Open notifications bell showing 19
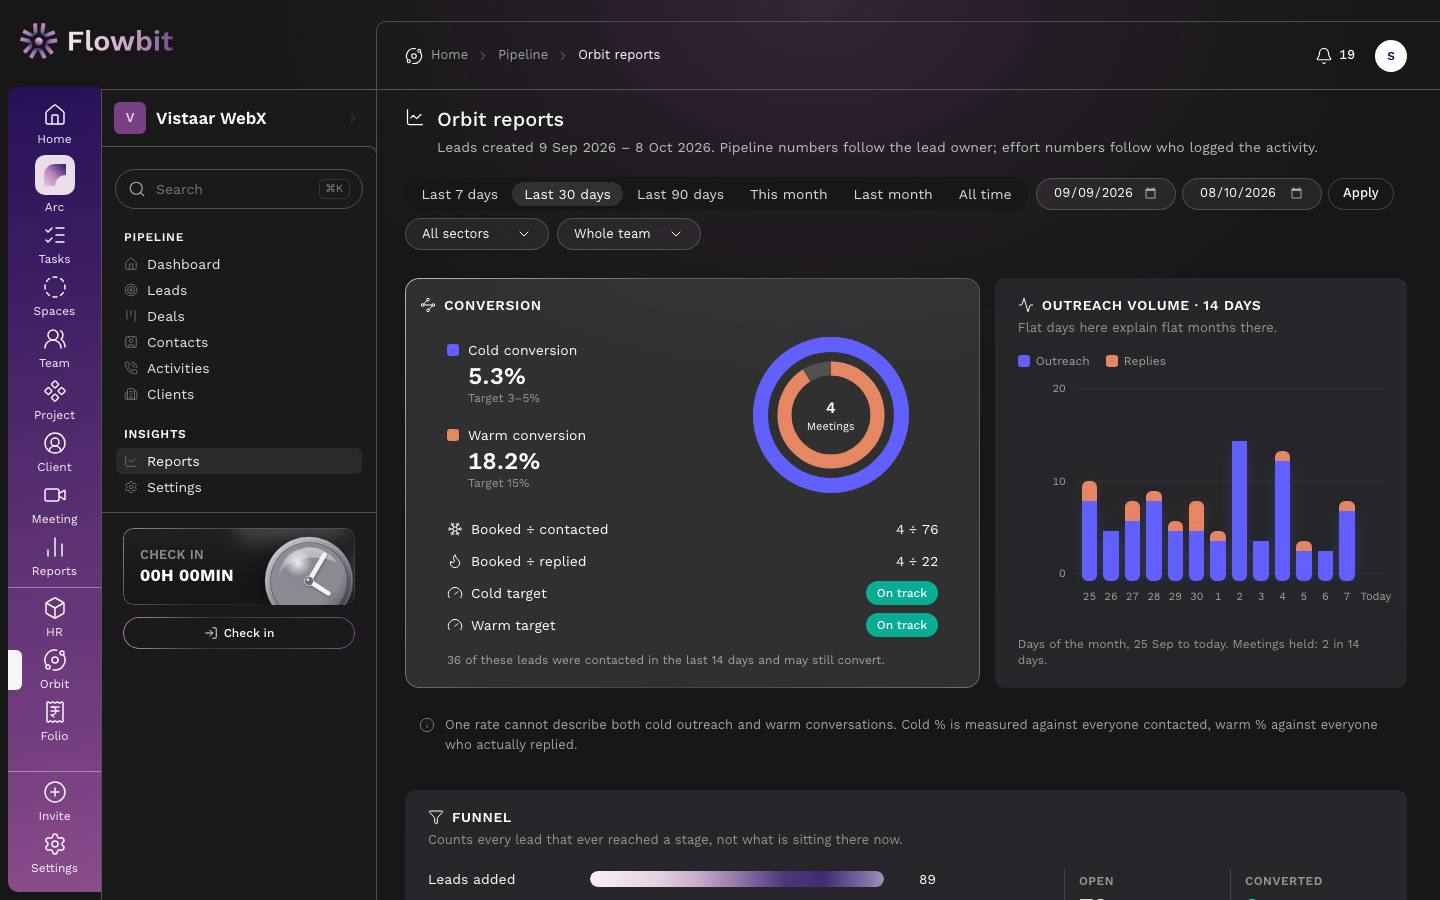The width and height of the screenshot is (1440, 900). click(1335, 55)
